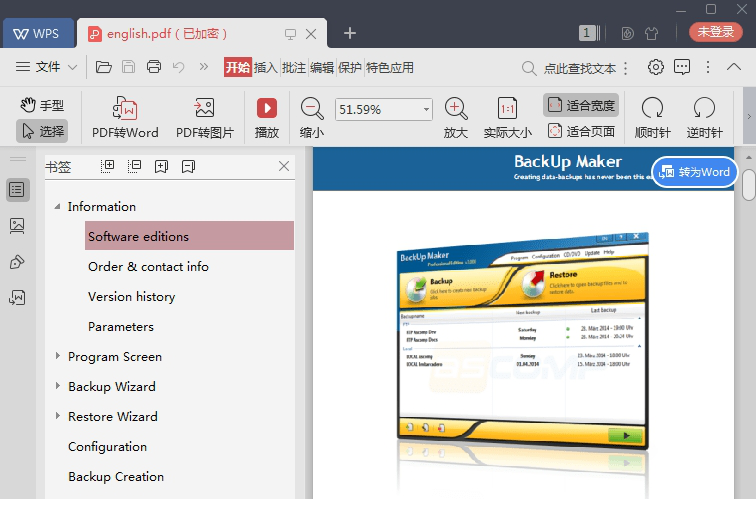The height and width of the screenshot is (518, 756).
Task: Open the thumbnails sidebar panel icon
Action: 17,226
